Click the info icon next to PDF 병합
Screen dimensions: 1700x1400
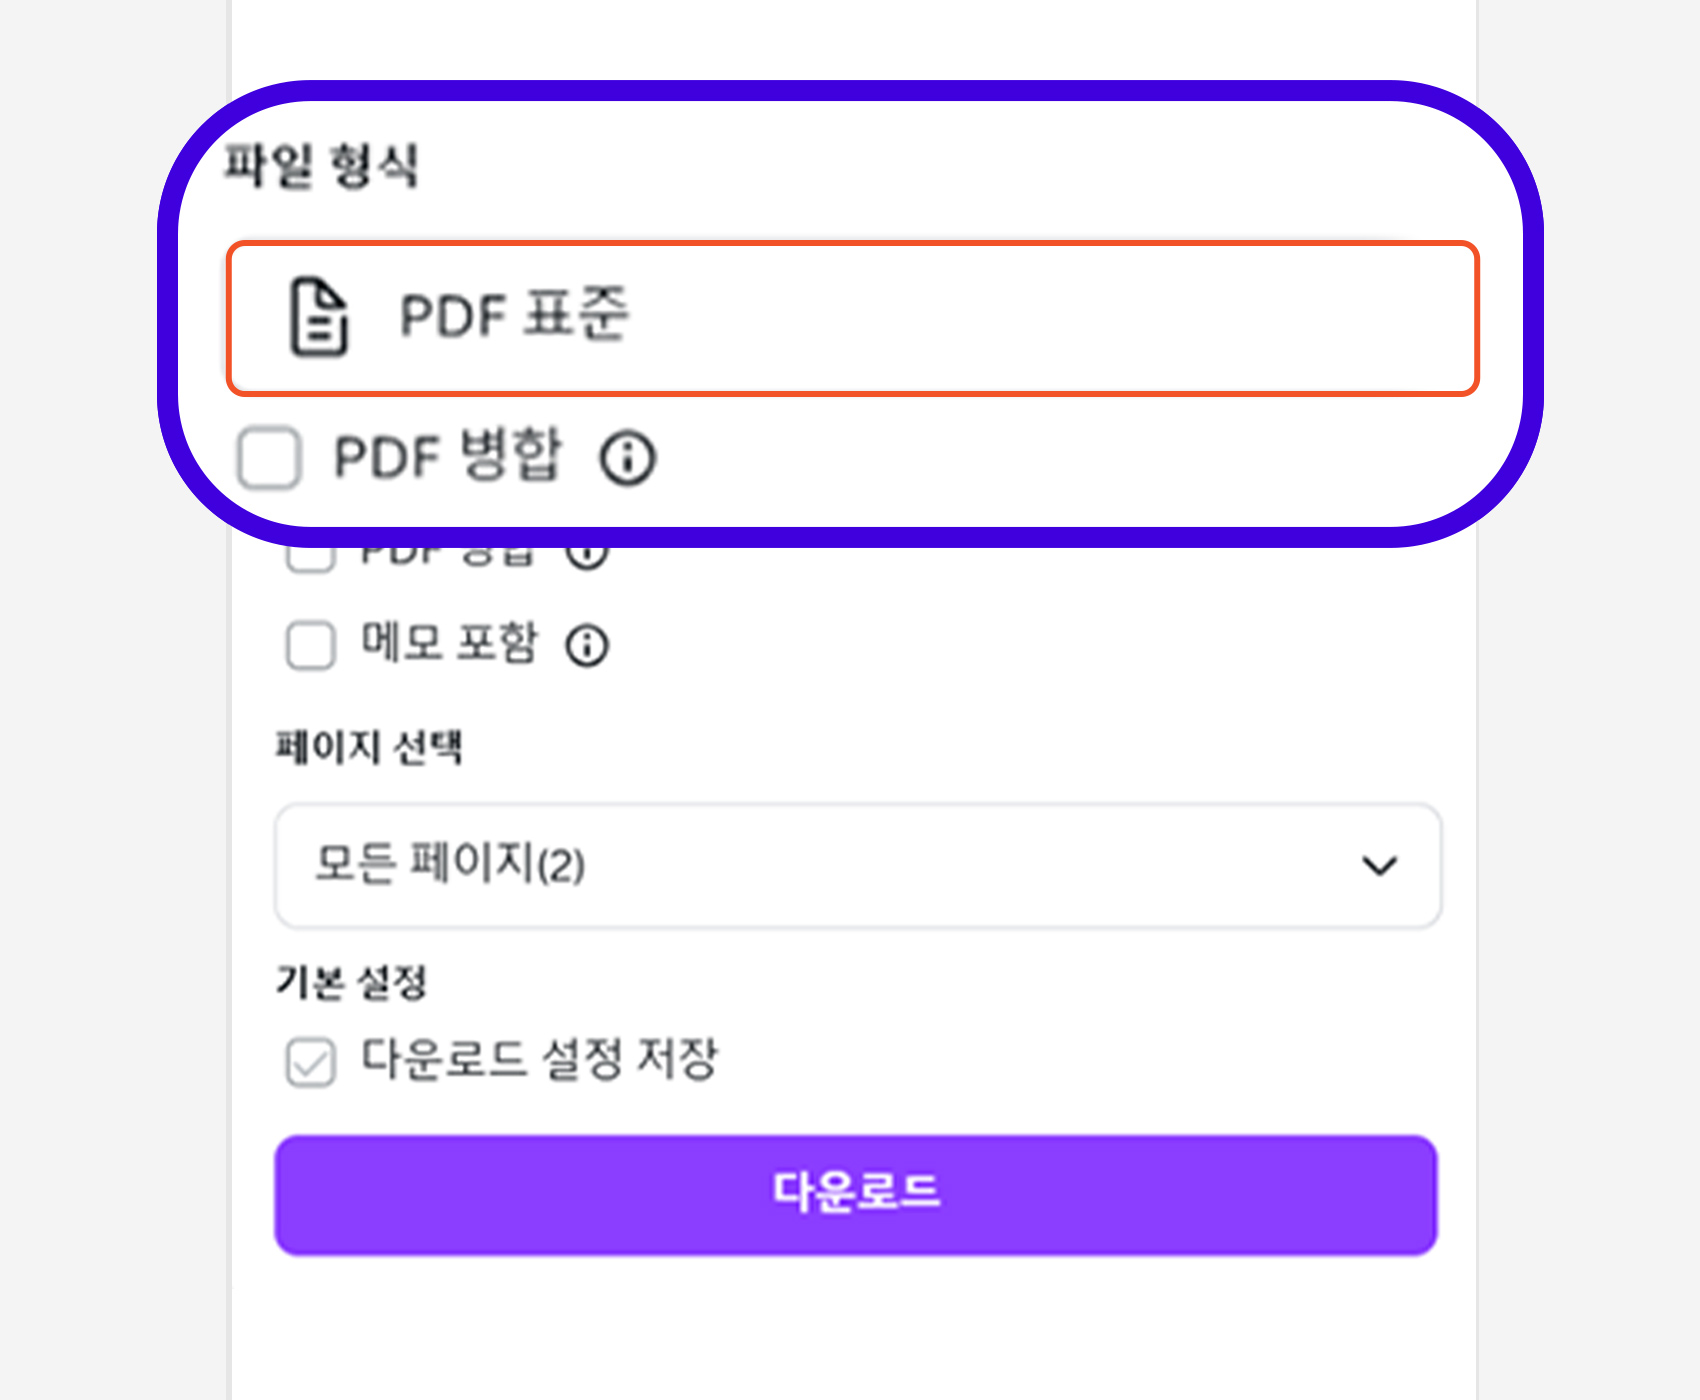[x=627, y=458]
